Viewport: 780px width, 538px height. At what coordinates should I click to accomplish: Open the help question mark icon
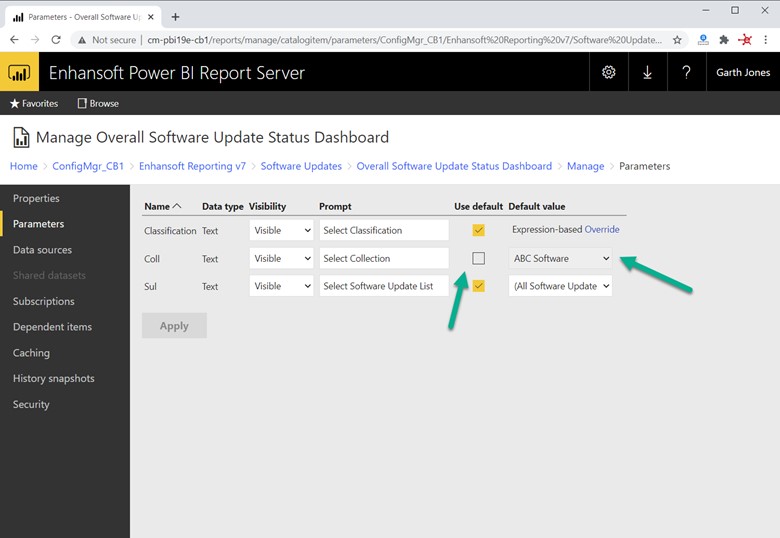point(686,72)
